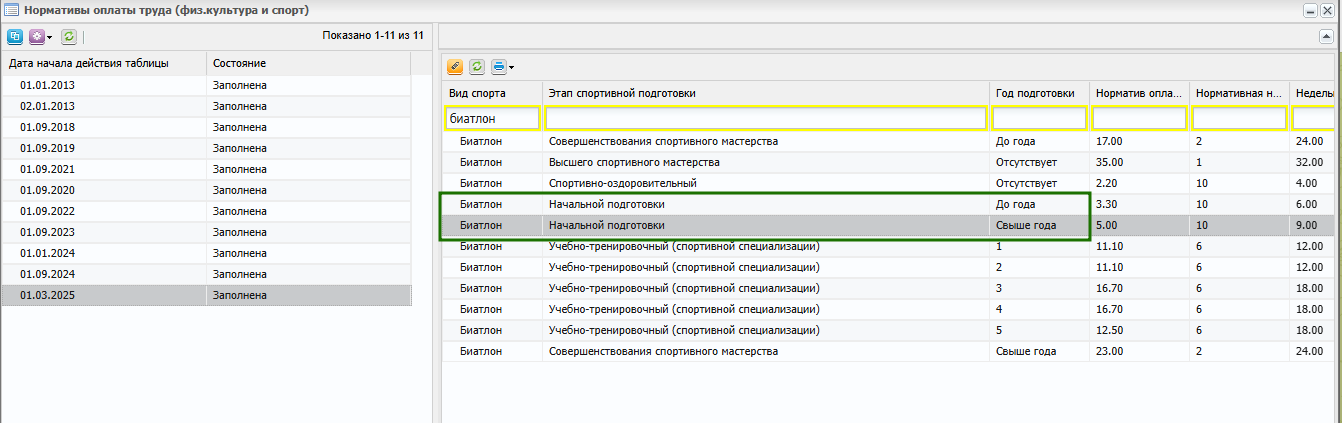This screenshot has width=1342, height=423.
Task: Click the window title list icon
Action: pyautogui.click(x=12, y=10)
